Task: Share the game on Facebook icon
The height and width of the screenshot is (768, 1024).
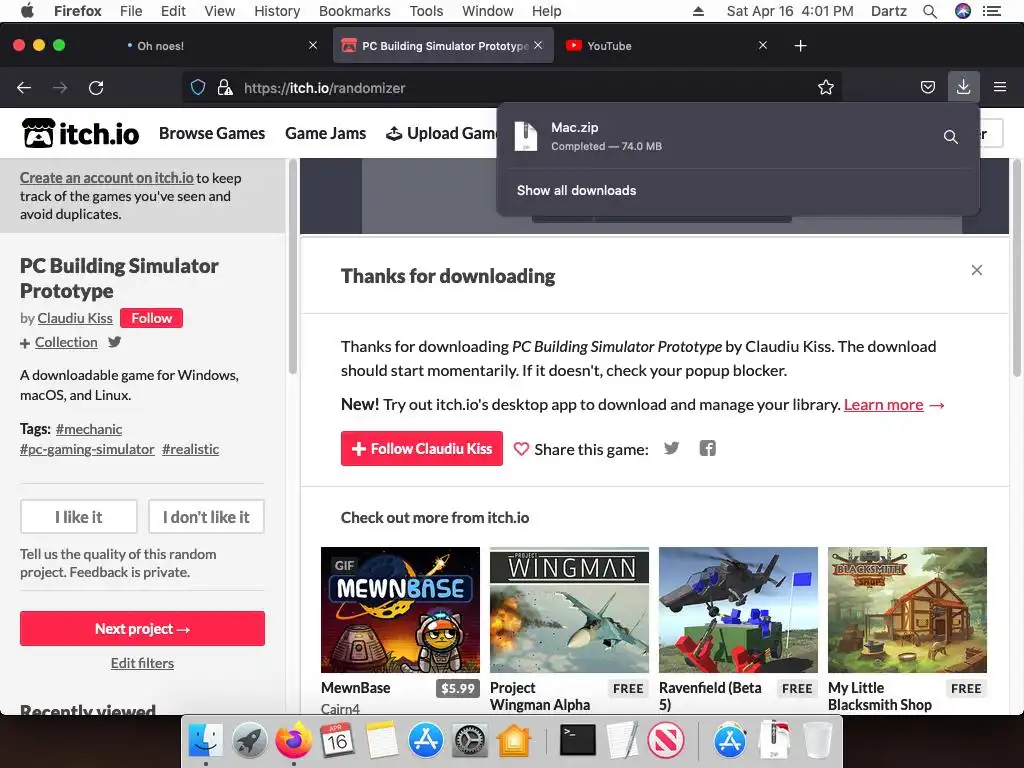Action: coord(708,448)
